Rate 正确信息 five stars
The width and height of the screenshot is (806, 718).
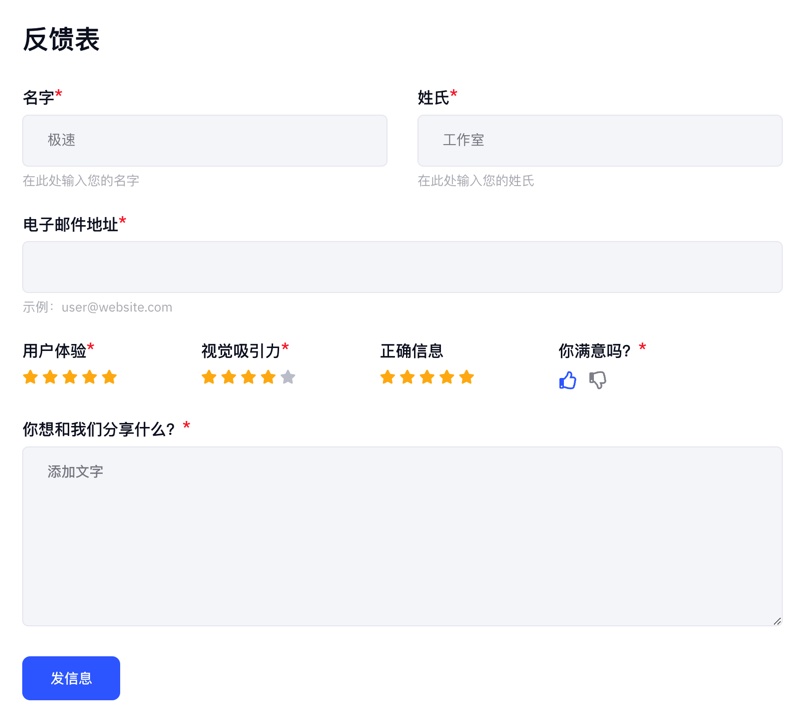point(467,377)
